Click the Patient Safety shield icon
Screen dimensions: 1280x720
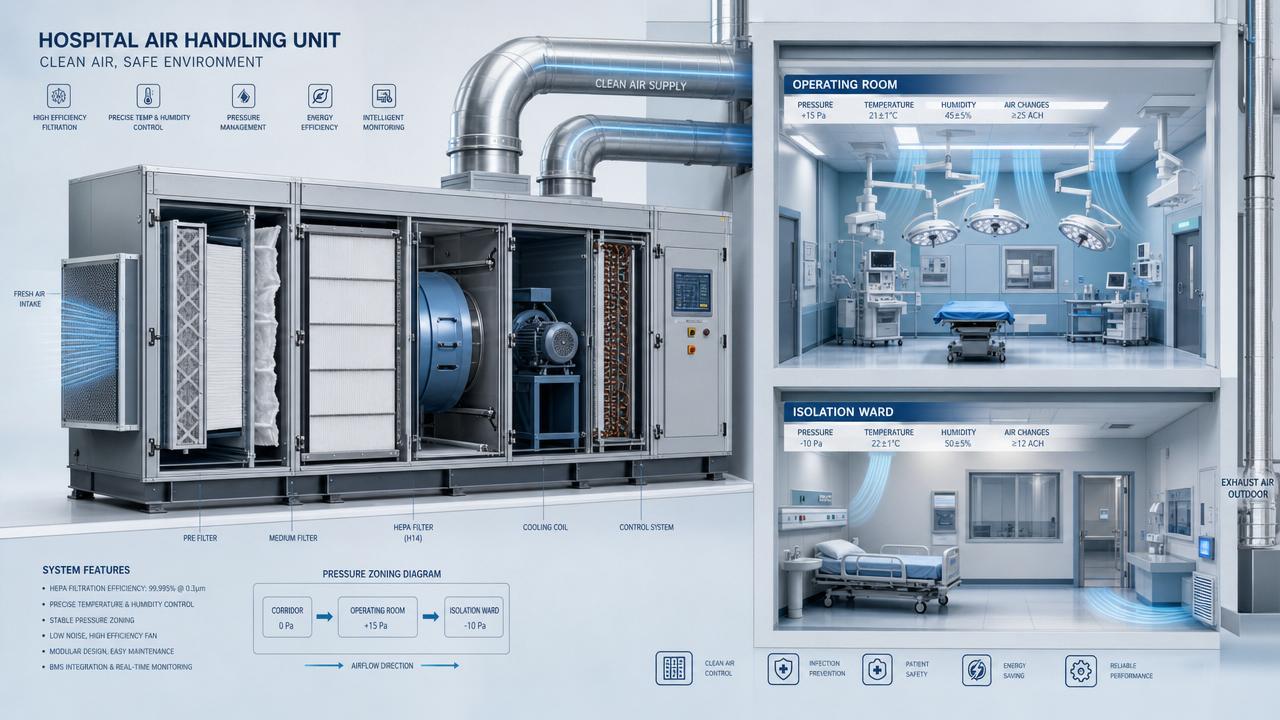[x=877, y=669]
